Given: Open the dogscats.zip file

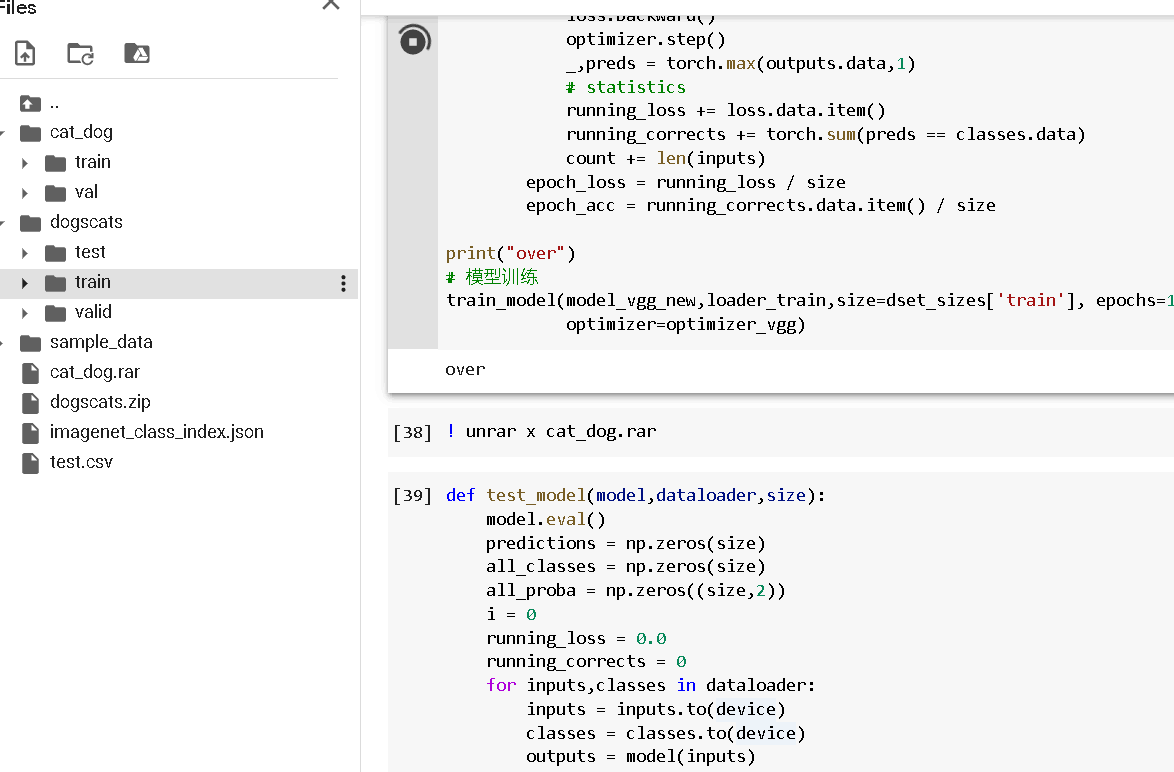Looking at the screenshot, I should coord(100,402).
